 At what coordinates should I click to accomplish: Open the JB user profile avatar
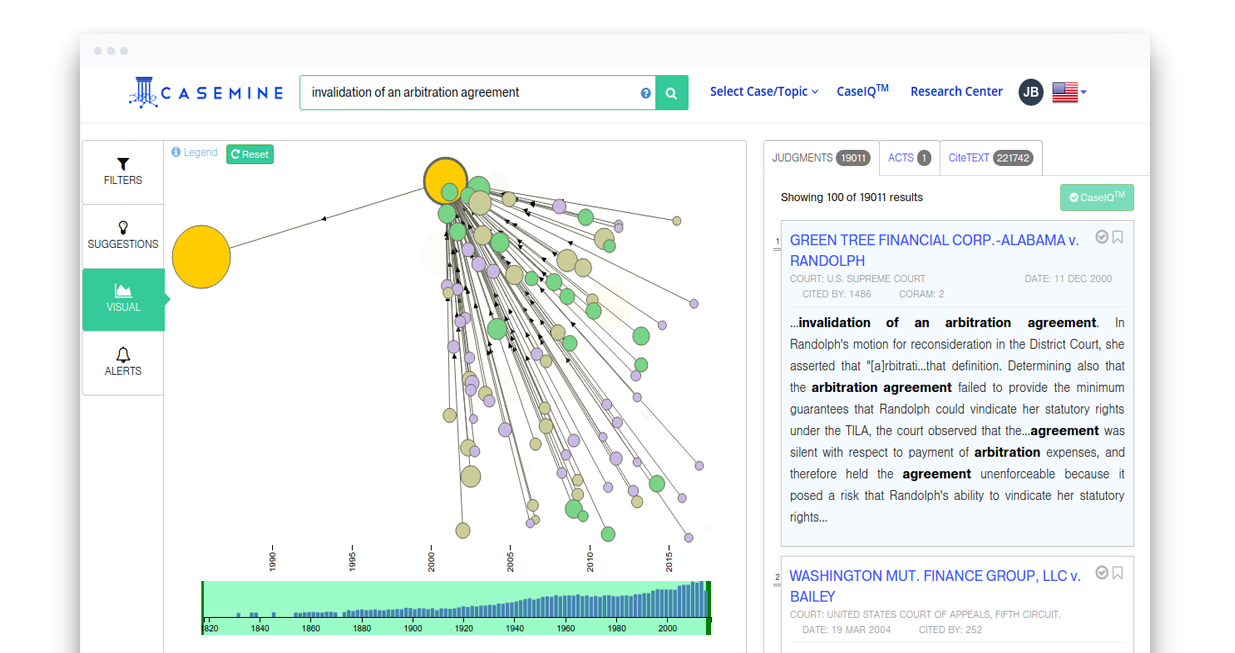tap(1031, 92)
